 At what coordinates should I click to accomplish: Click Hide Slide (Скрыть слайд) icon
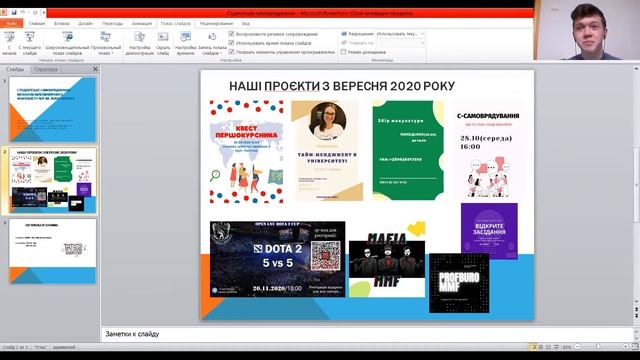tap(163, 38)
